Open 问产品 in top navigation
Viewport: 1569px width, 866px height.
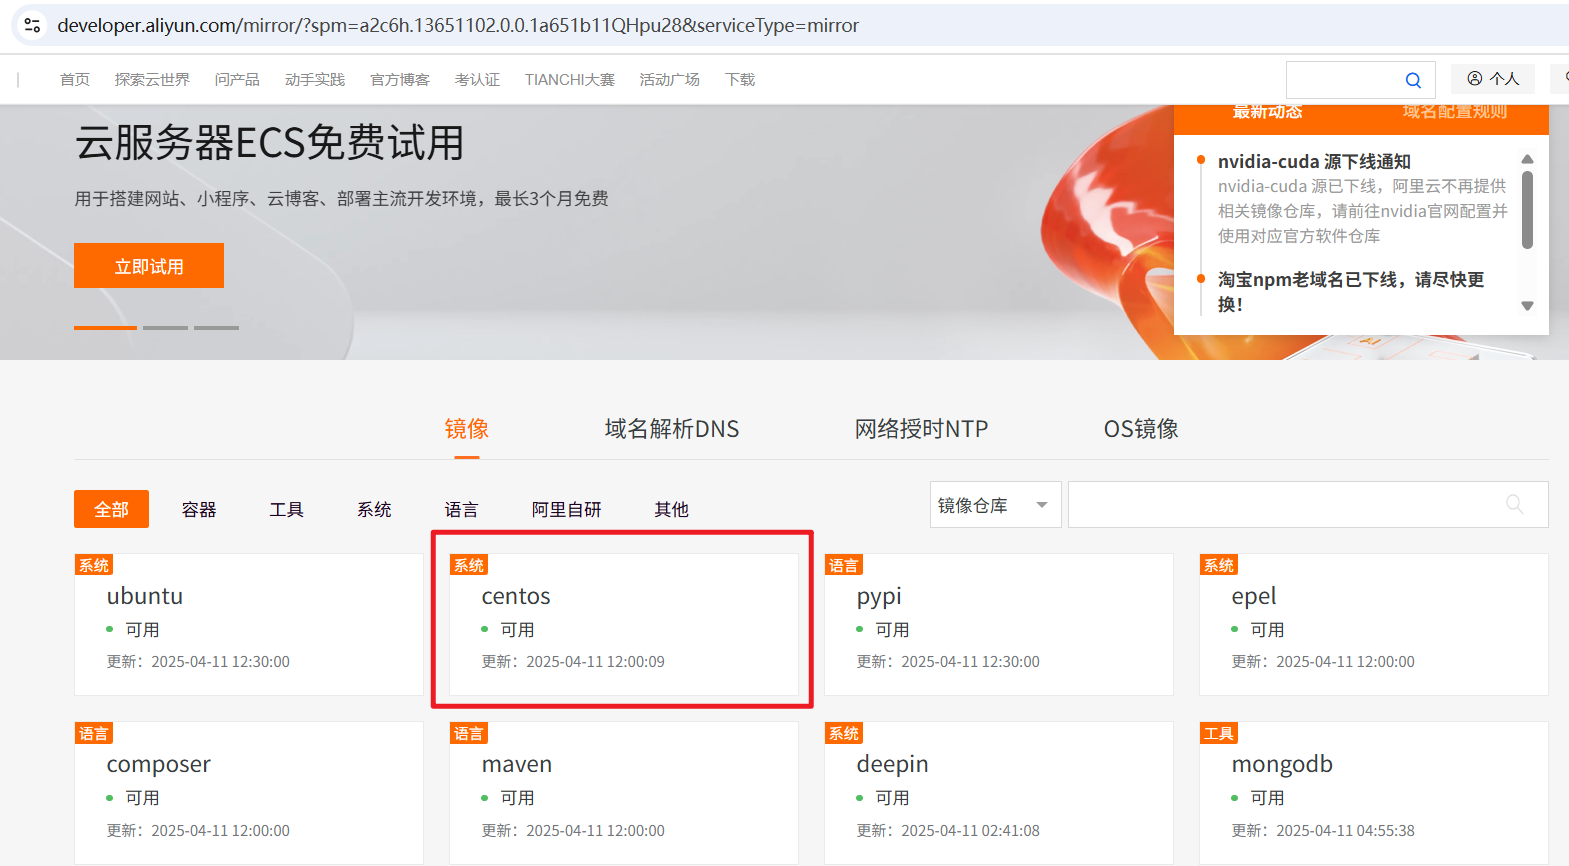click(x=237, y=79)
